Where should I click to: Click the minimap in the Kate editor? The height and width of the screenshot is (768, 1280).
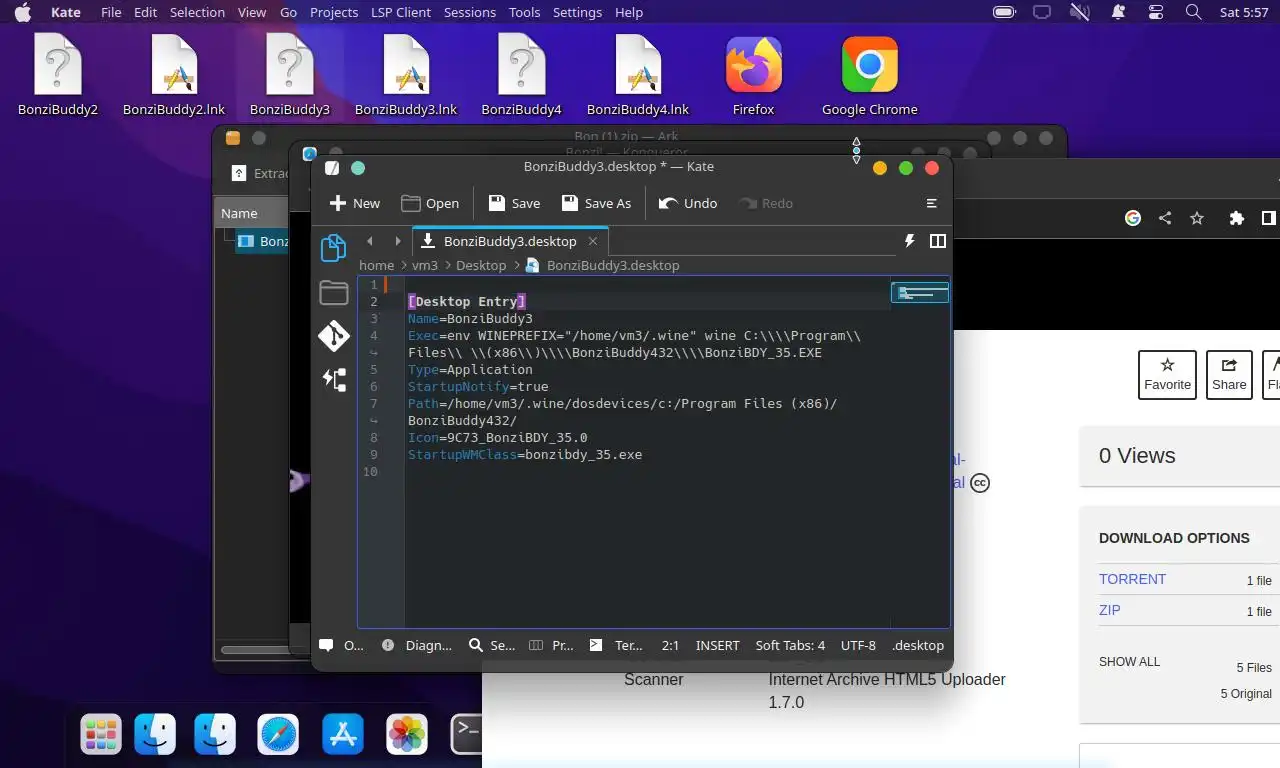pyautogui.click(x=920, y=292)
